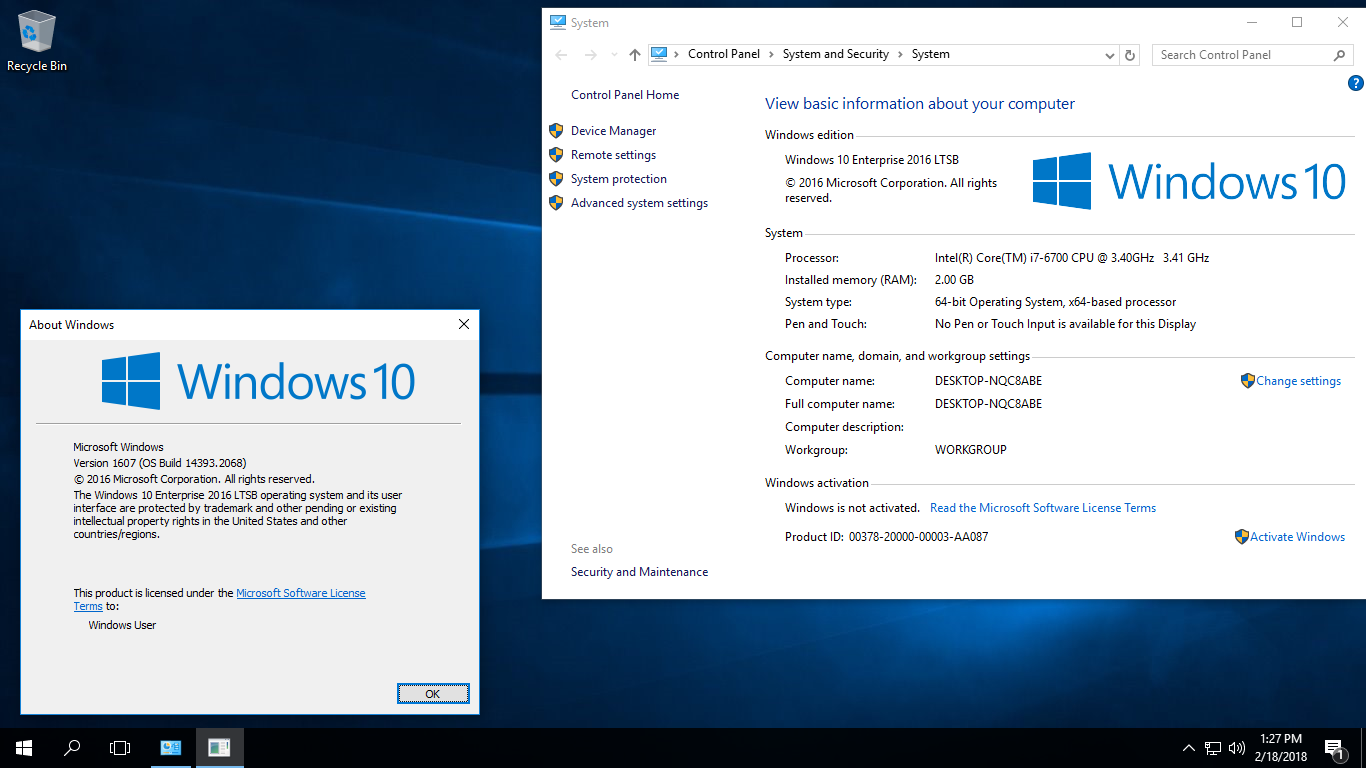The height and width of the screenshot is (768, 1366).
Task: Click the Back arrow in System window
Action: click(561, 55)
